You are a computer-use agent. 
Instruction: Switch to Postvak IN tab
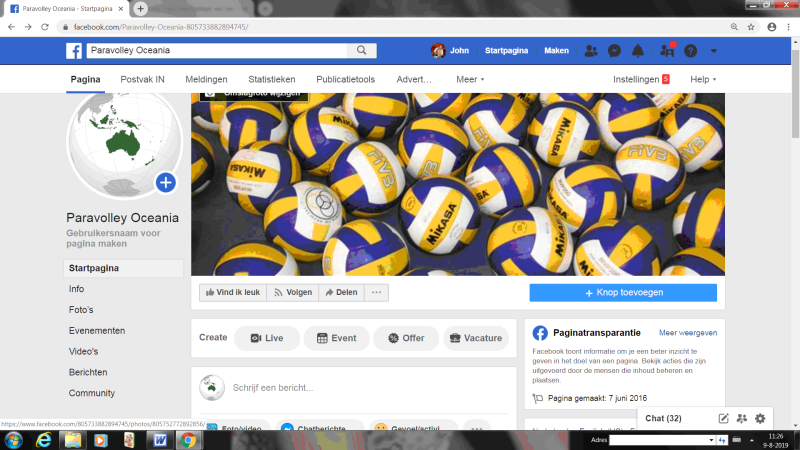142,80
